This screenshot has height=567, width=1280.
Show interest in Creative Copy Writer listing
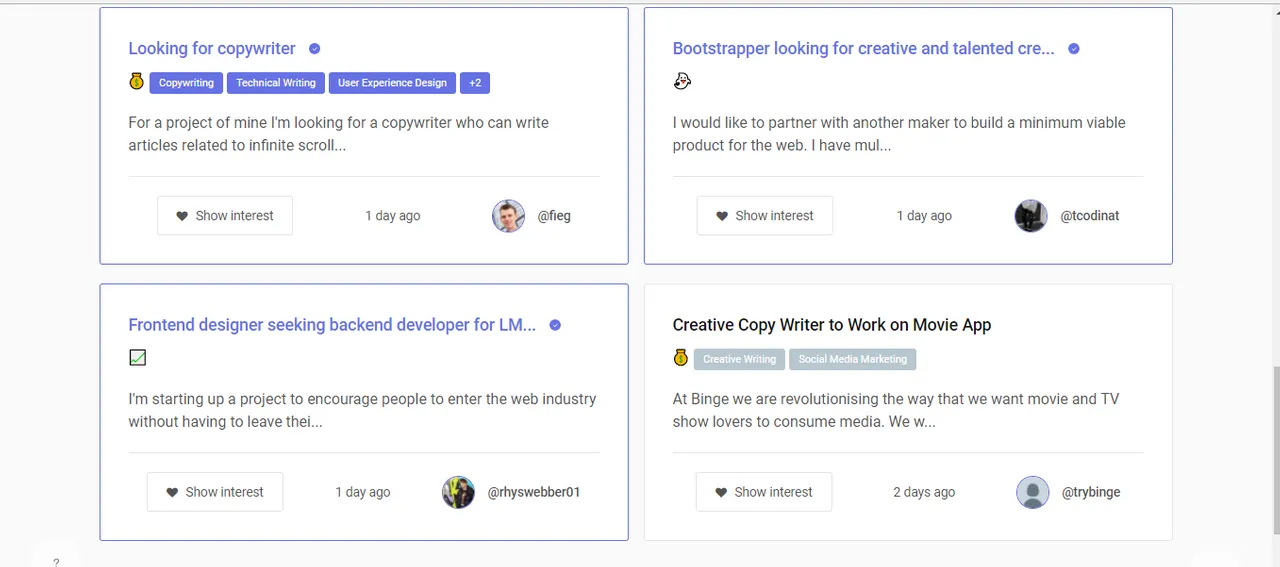pyautogui.click(x=763, y=492)
